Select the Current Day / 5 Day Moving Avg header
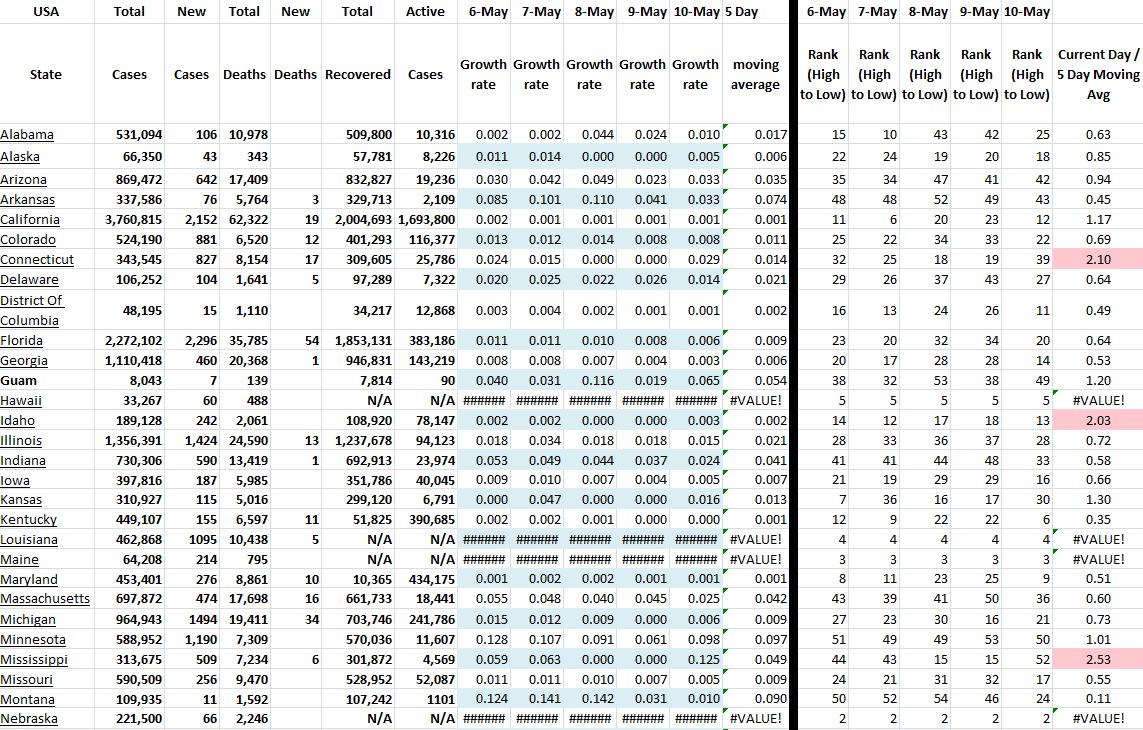This screenshot has height=730, width=1143. click(x=1097, y=74)
